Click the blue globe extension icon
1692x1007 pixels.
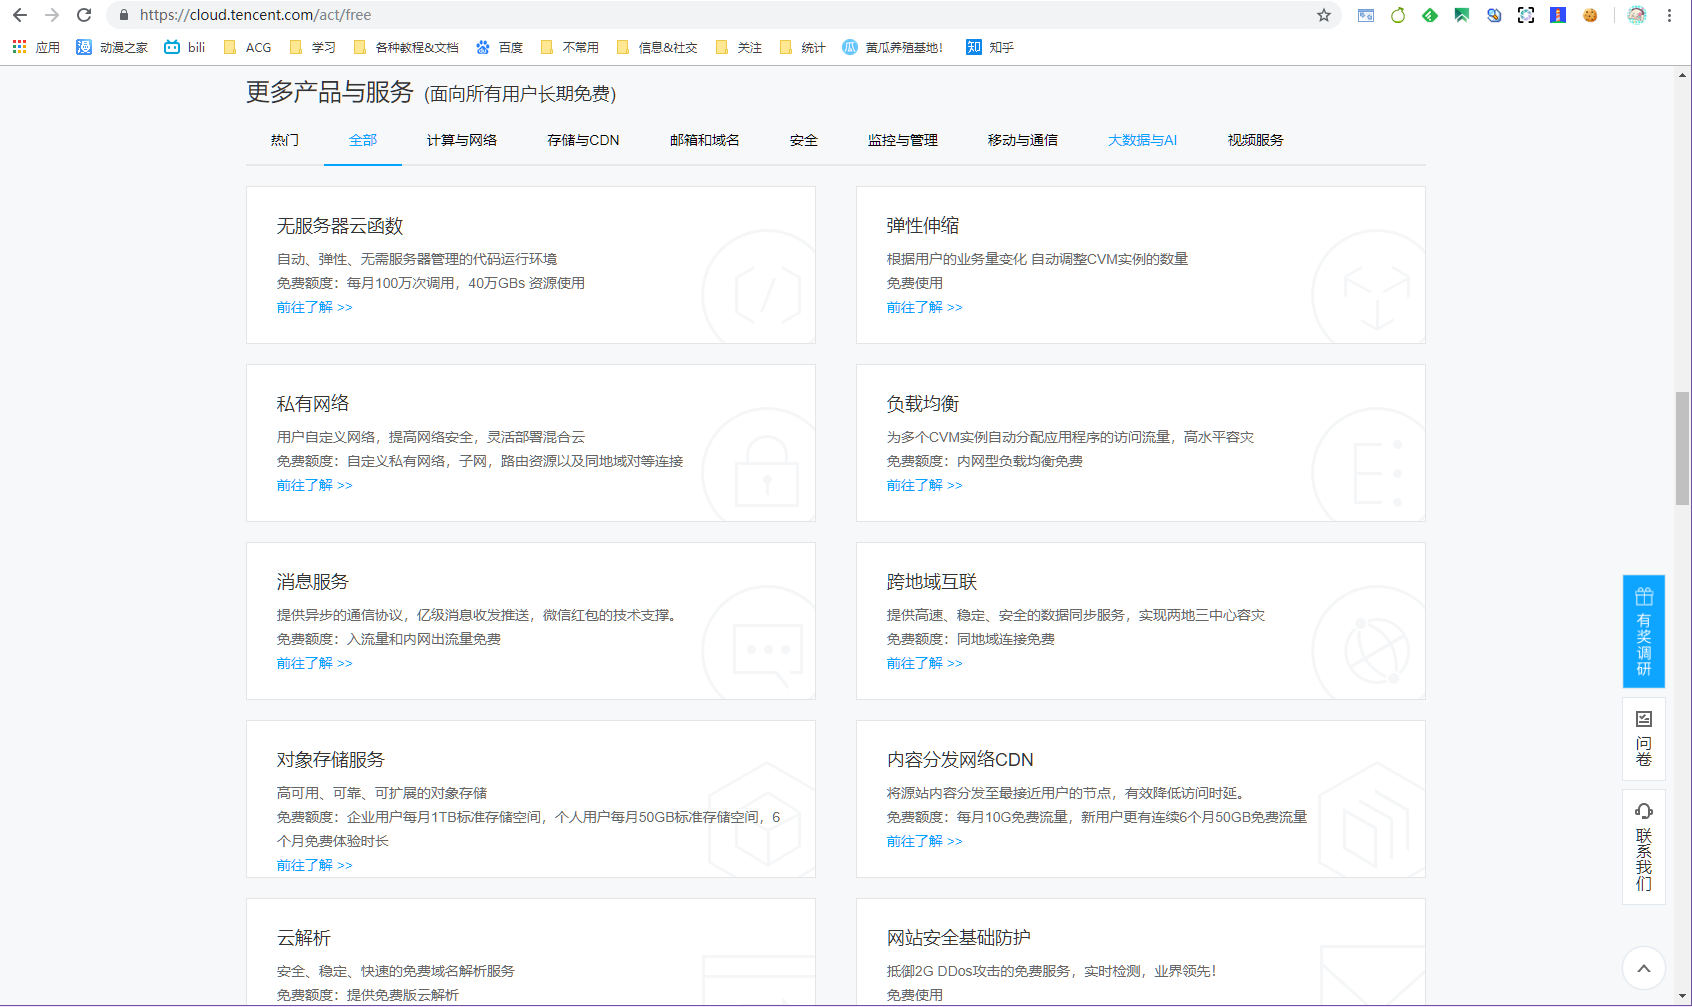pos(1494,15)
